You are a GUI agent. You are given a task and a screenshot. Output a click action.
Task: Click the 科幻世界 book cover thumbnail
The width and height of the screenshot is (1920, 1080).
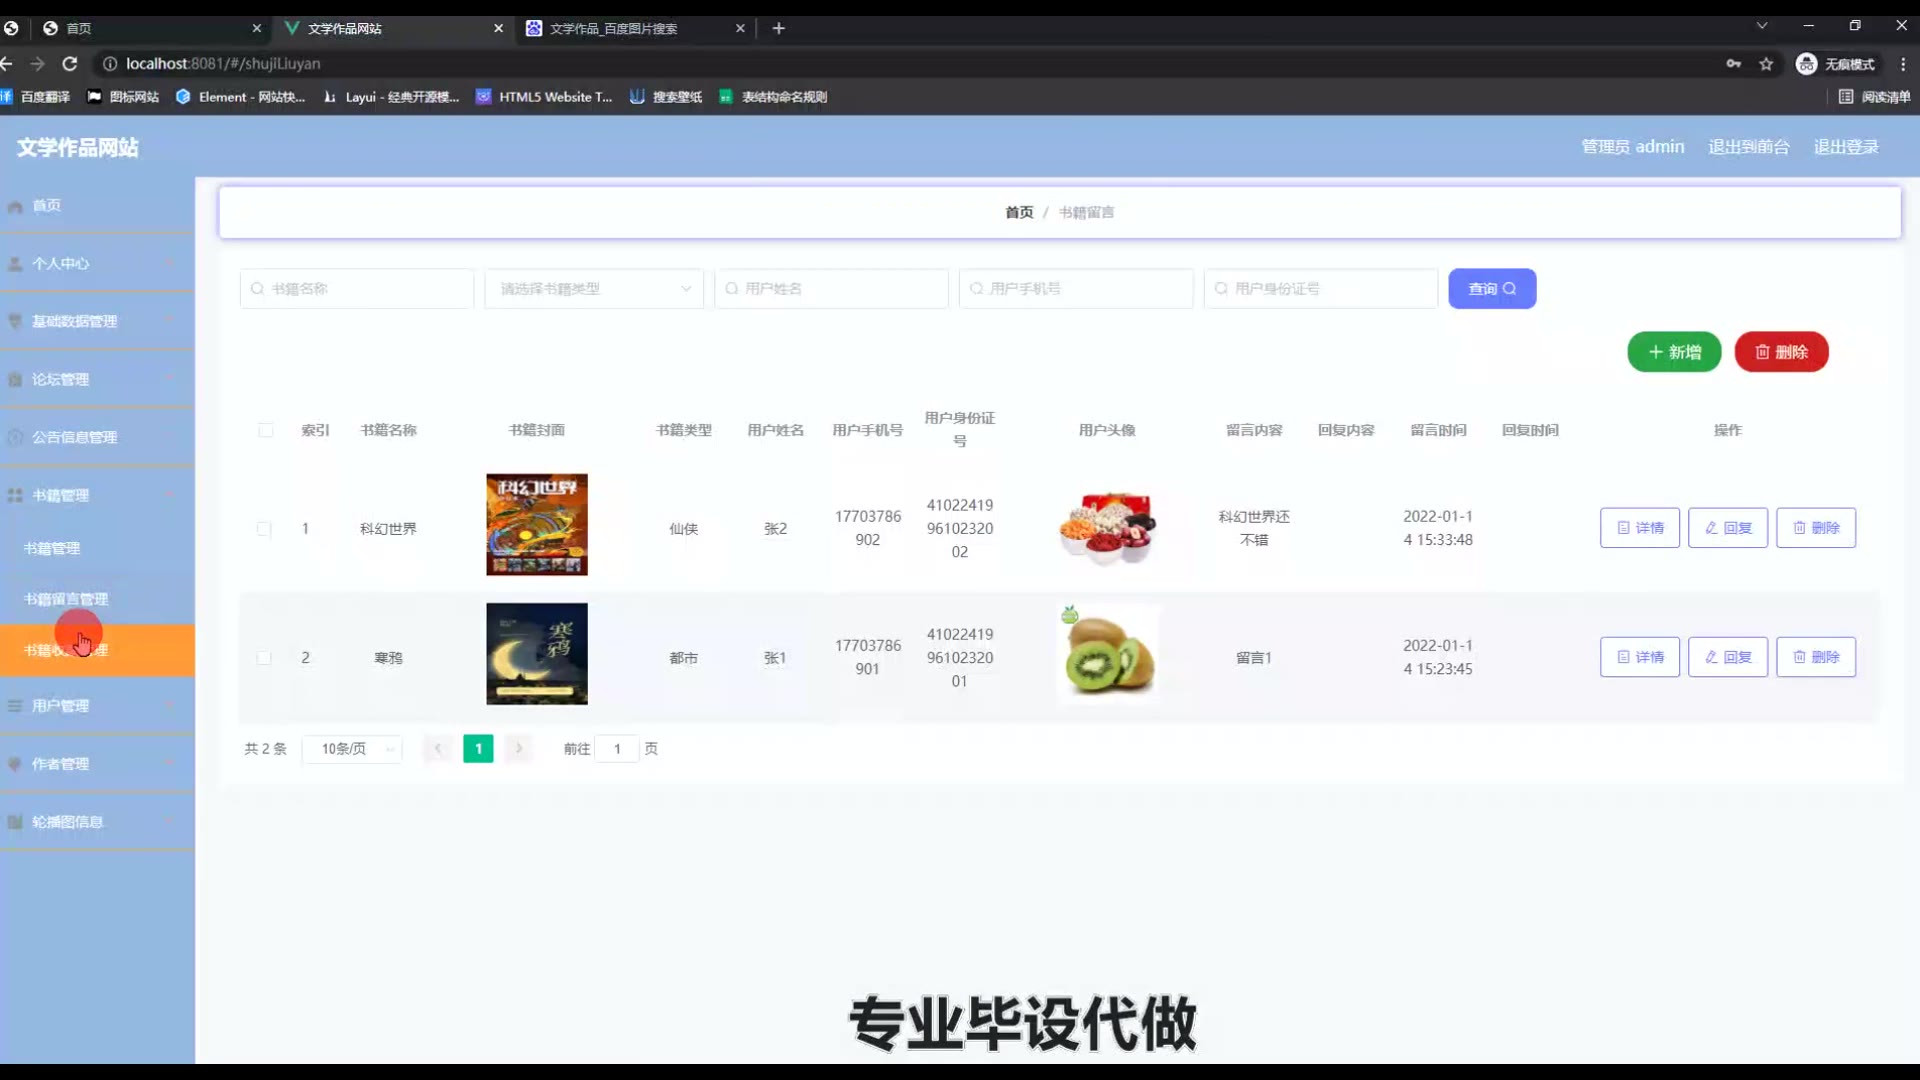click(537, 525)
